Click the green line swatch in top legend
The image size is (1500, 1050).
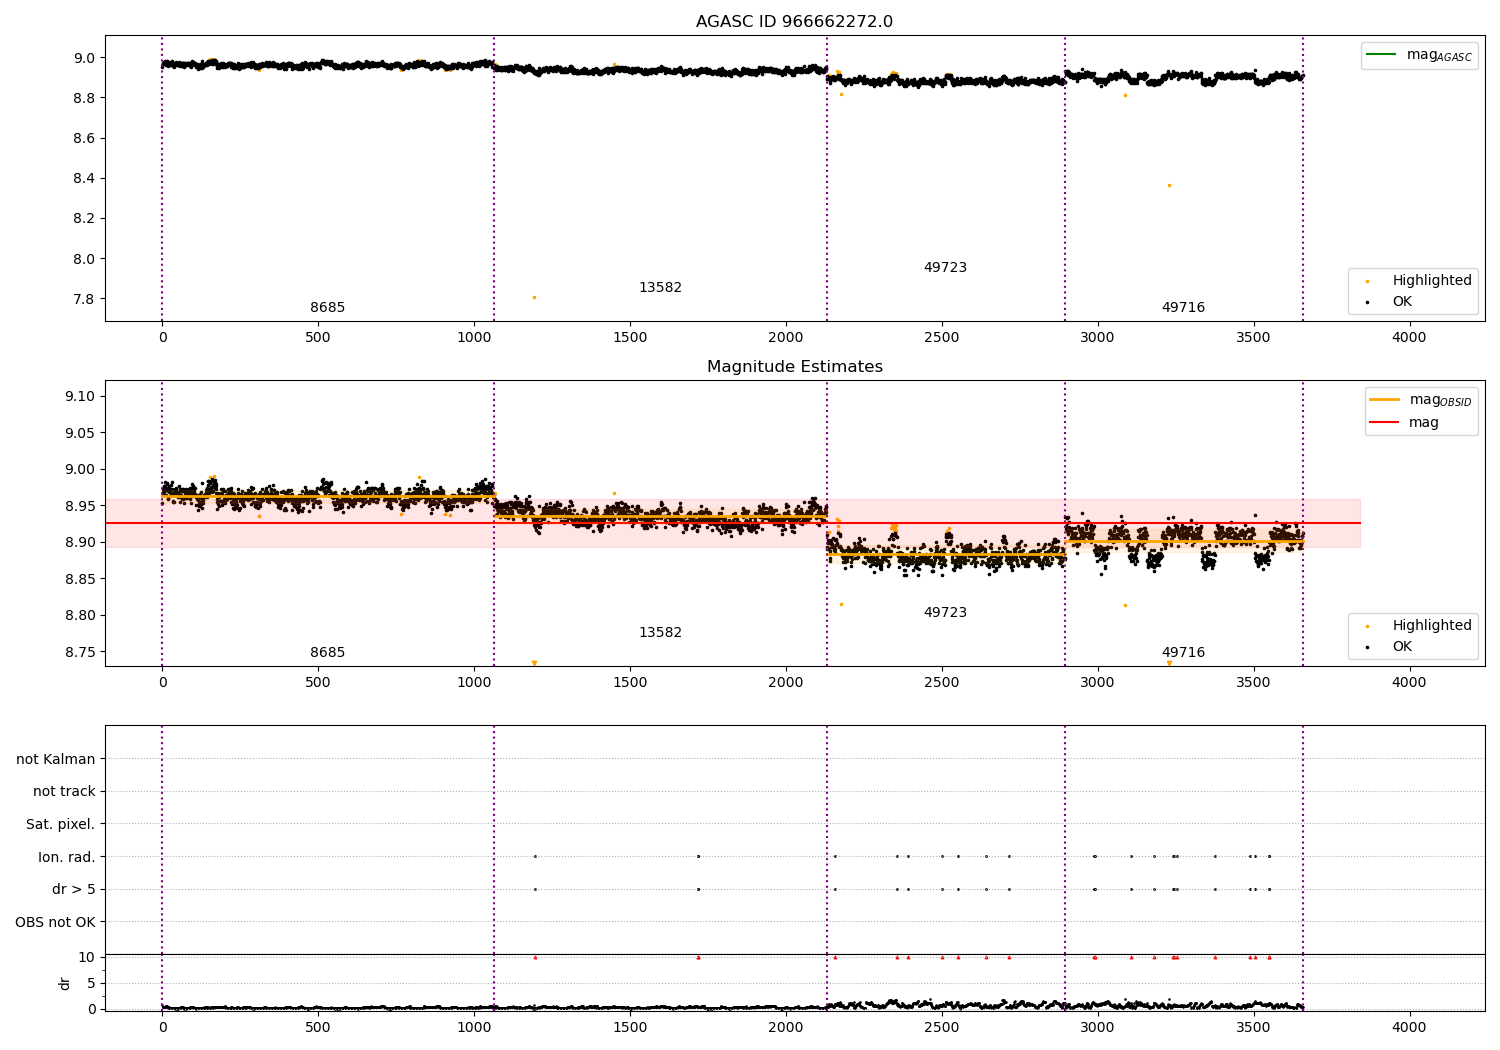[1382, 55]
